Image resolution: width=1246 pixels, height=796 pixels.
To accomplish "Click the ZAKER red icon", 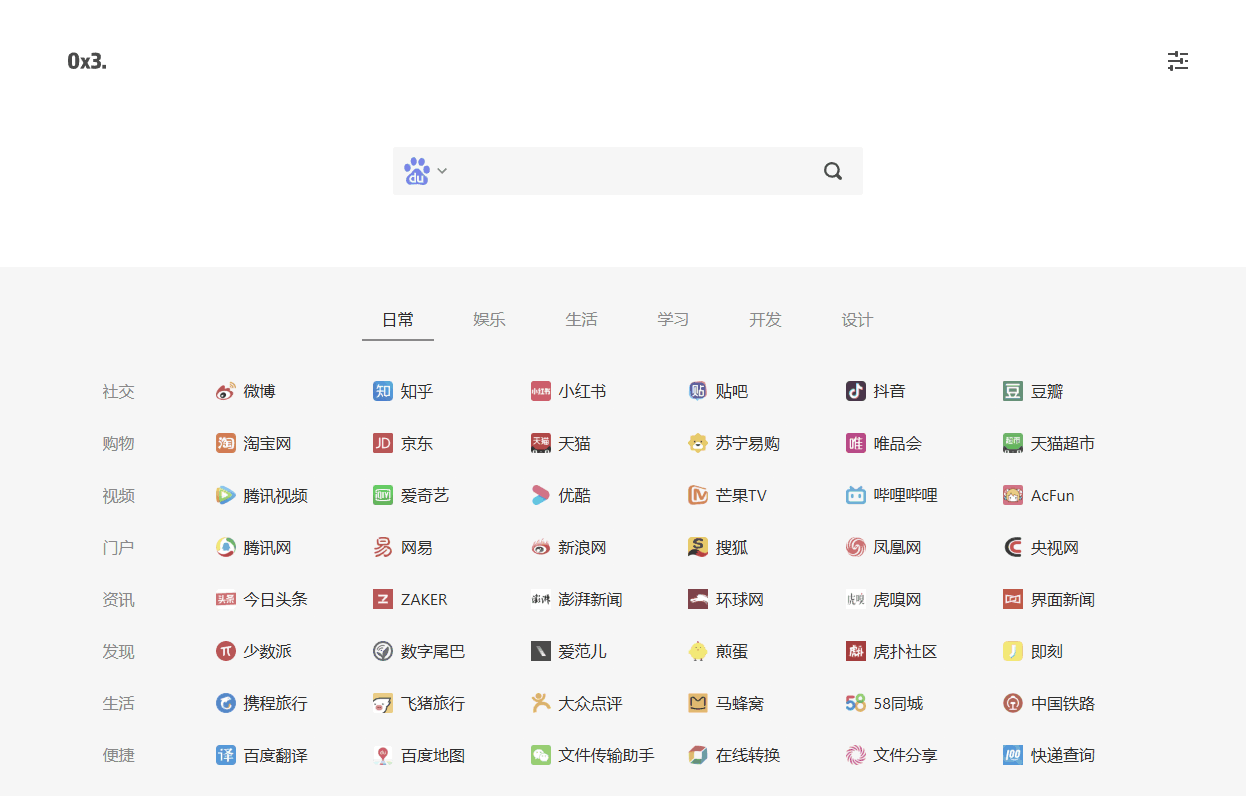I will point(383,599).
